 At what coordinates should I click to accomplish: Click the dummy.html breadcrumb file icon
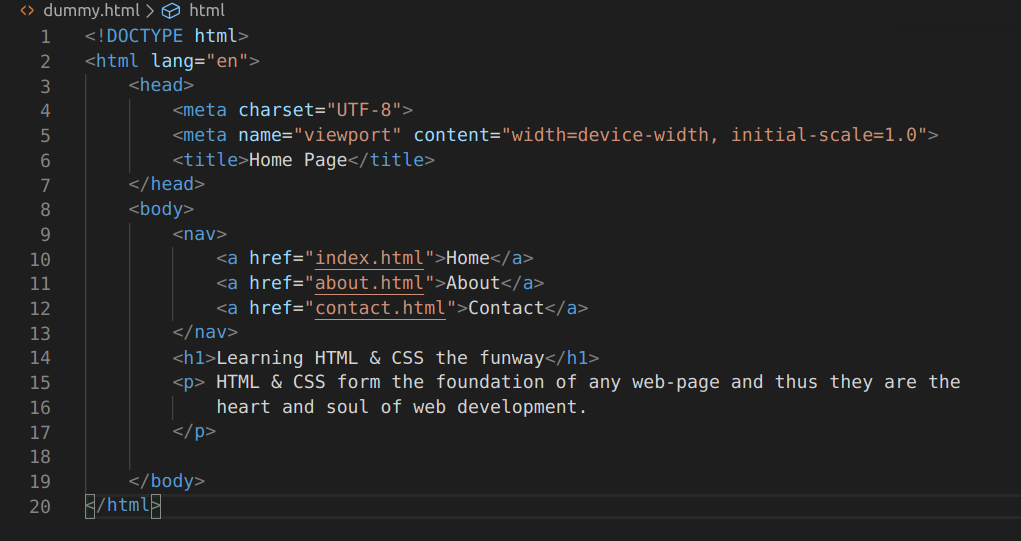click(x=27, y=10)
